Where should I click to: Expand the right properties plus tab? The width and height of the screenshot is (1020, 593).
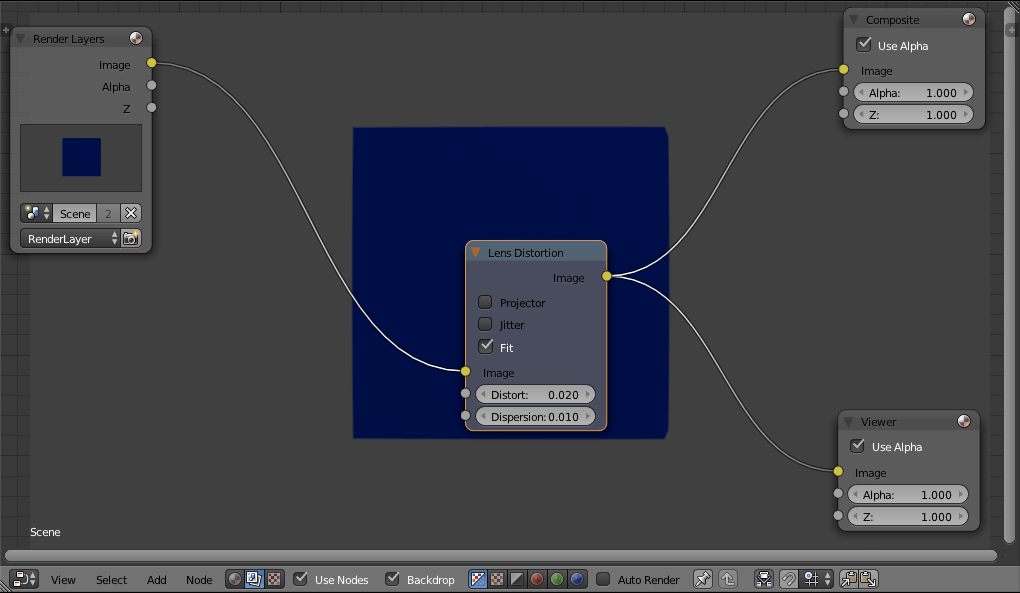tap(1011, 30)
